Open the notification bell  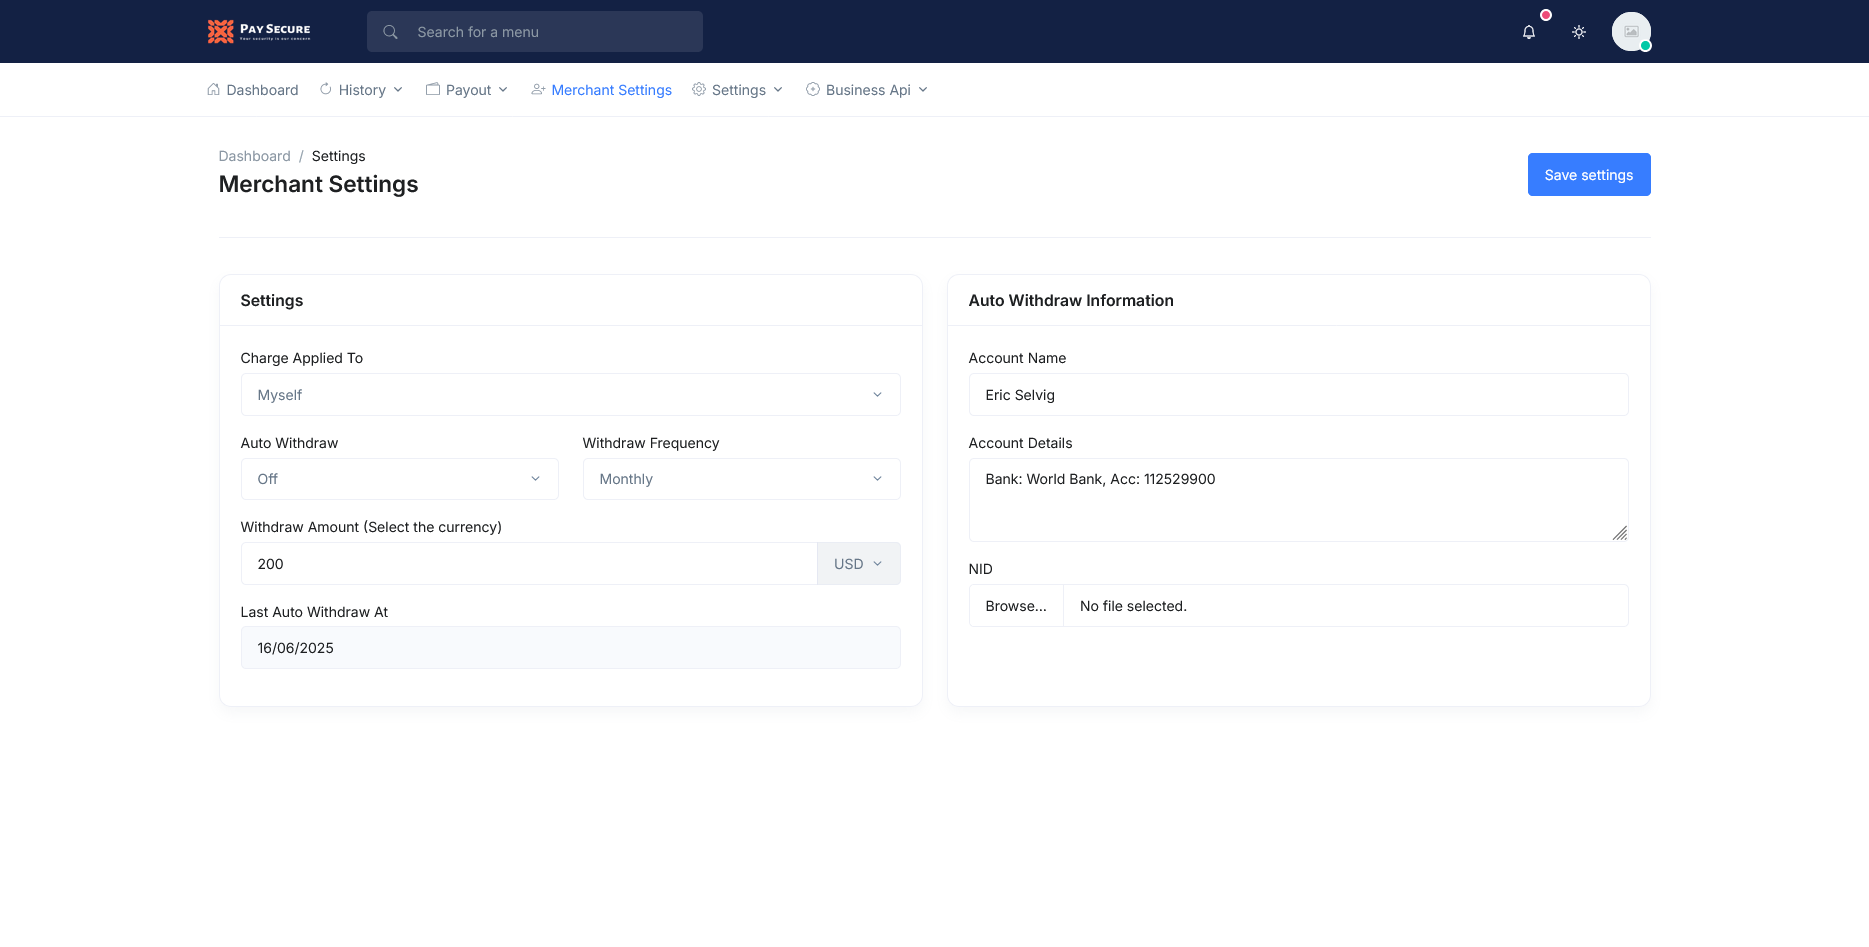[1528, 31]
